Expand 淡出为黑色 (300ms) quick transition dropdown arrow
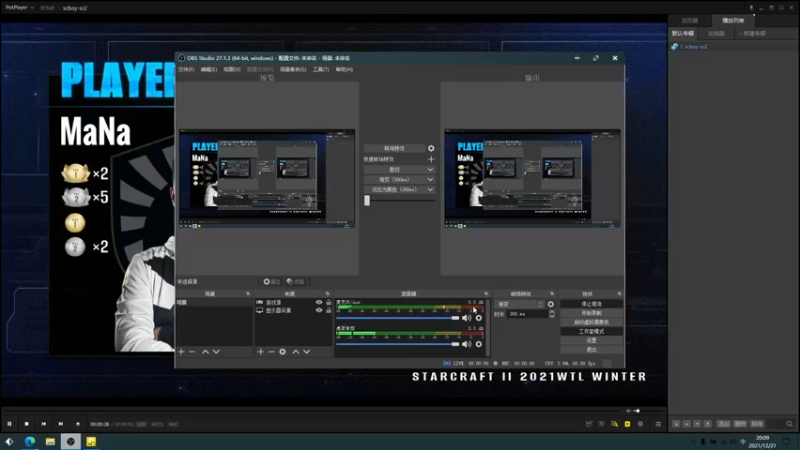This screenshot has width=800, height=450. 430,189
